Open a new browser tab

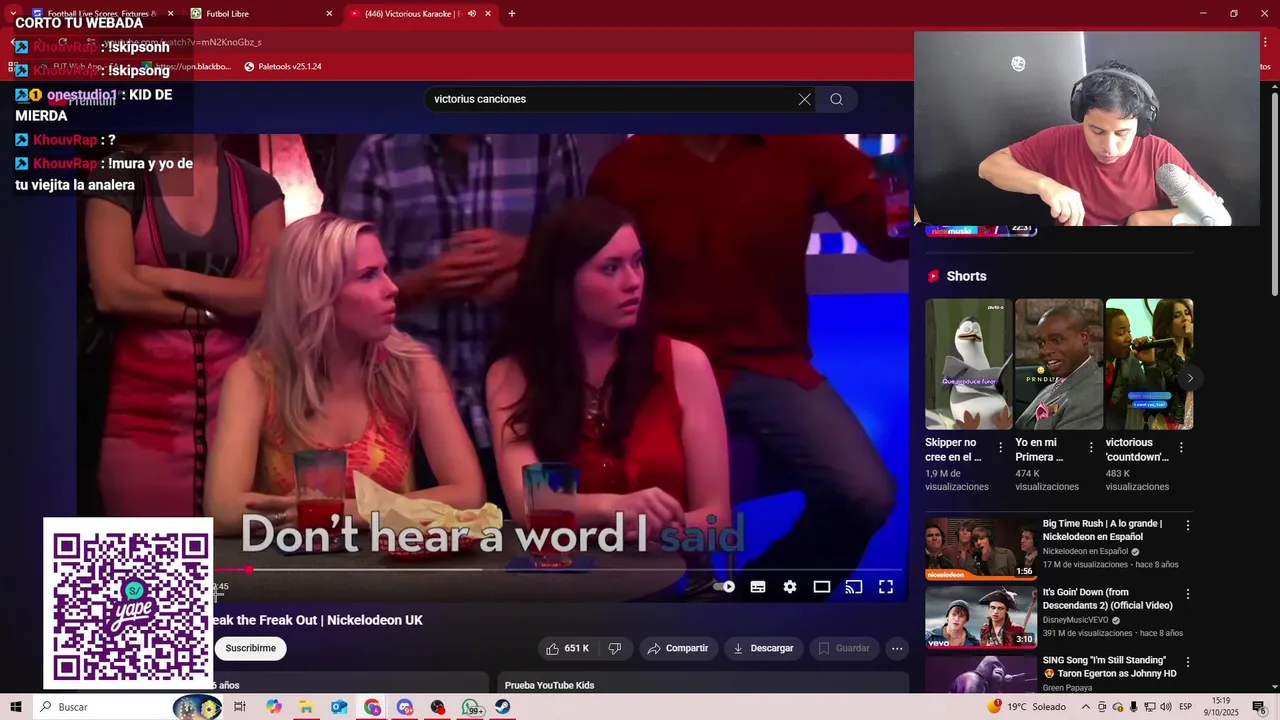click(x=512, y=14)
